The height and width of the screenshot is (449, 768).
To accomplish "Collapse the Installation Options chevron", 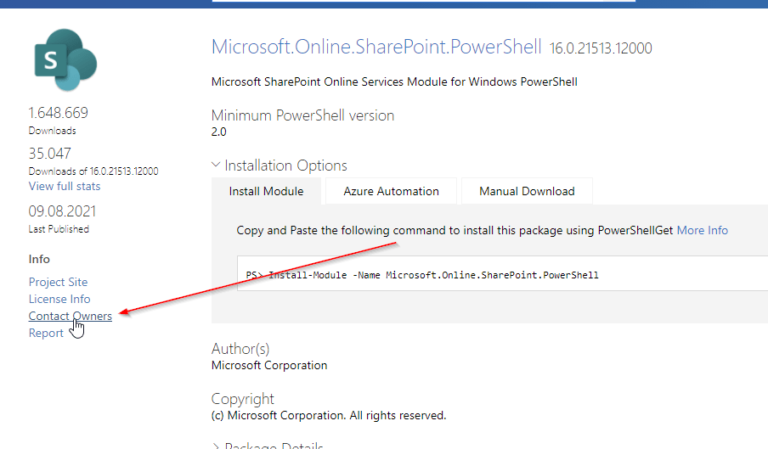I will tap(216, 165).
